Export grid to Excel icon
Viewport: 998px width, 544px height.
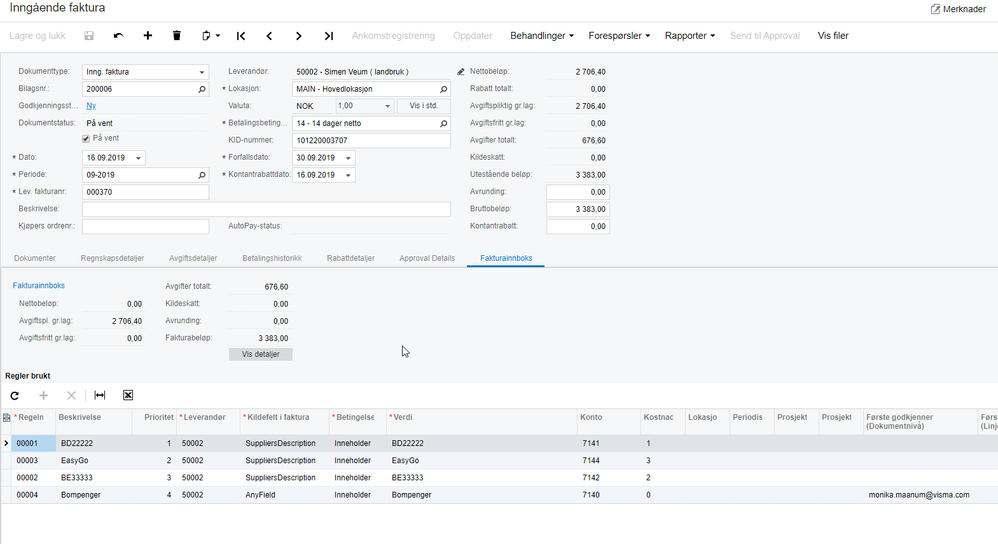[x=128, y=395]
